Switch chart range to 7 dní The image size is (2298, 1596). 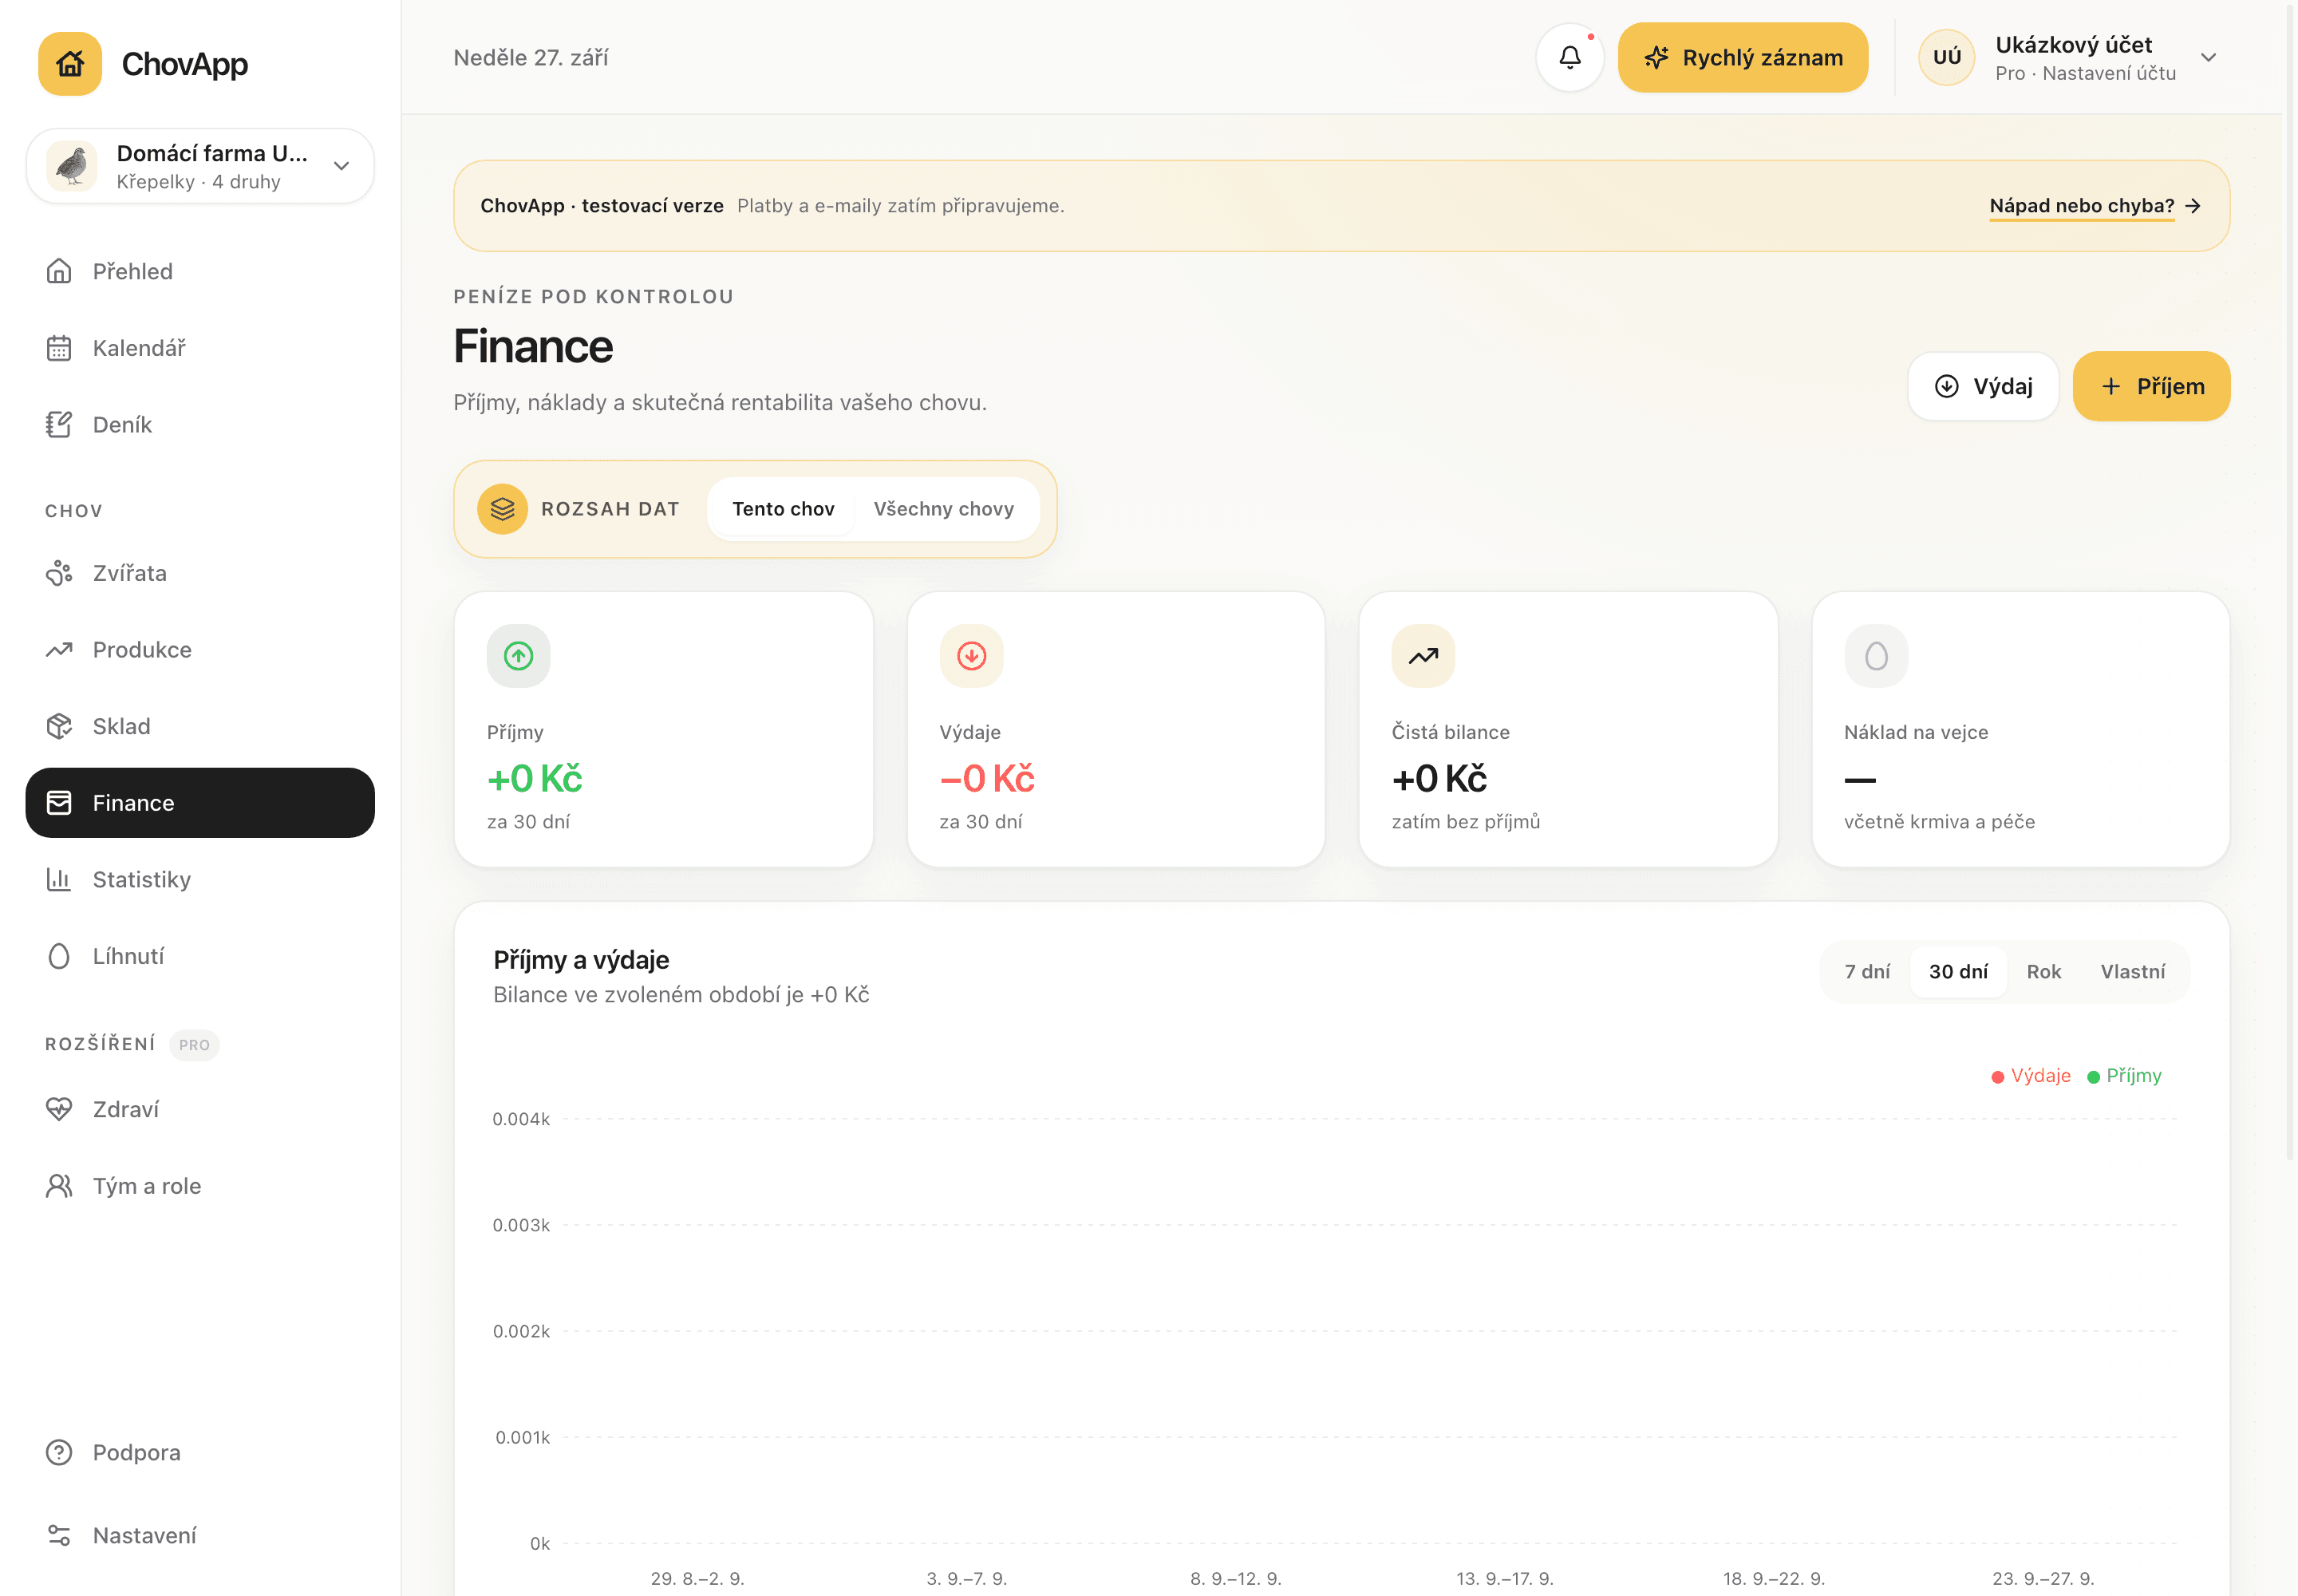point(1867,972)
